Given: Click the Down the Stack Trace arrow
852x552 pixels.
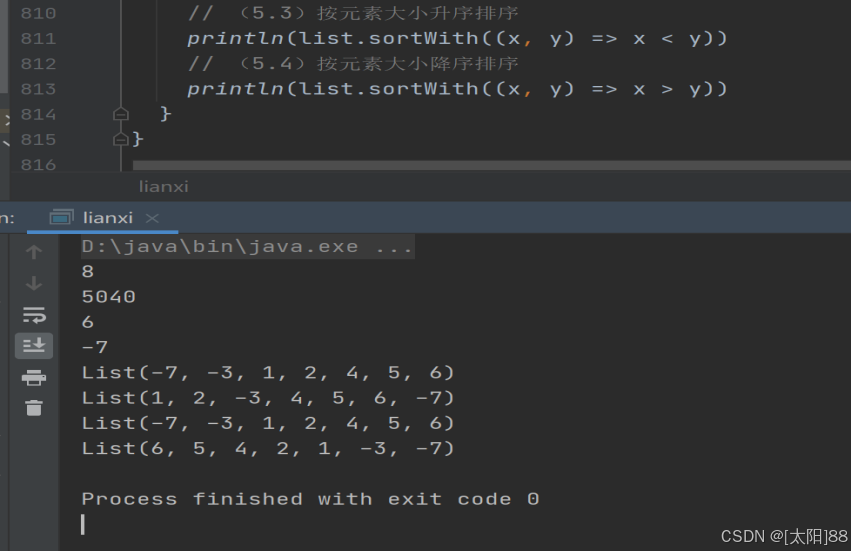Looking at the screenshot, I should tap(34, 283).
